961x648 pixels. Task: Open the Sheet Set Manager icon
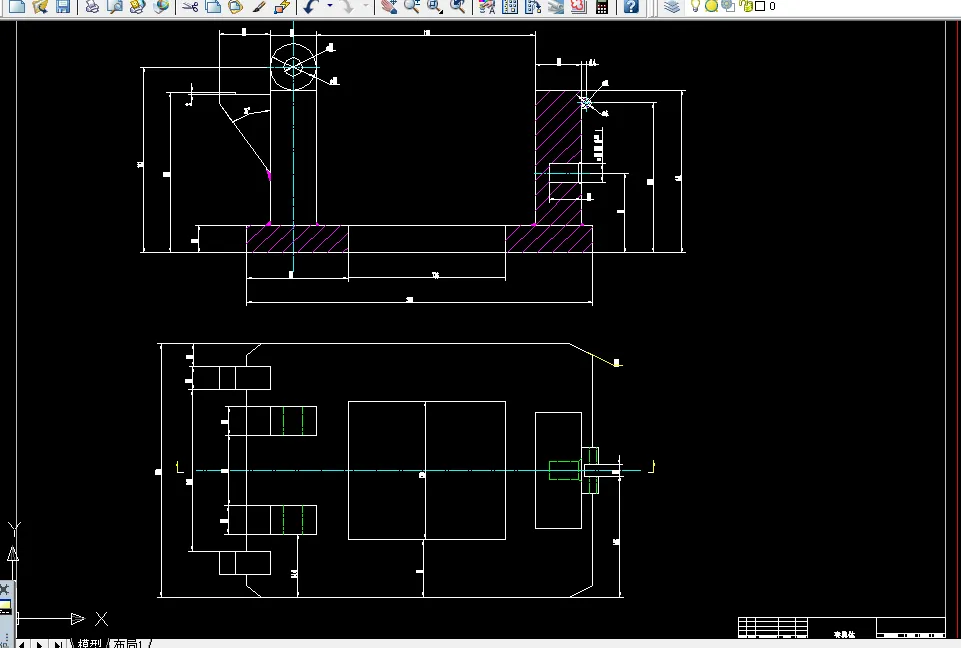pyautogui.click(x=556, y=7)
